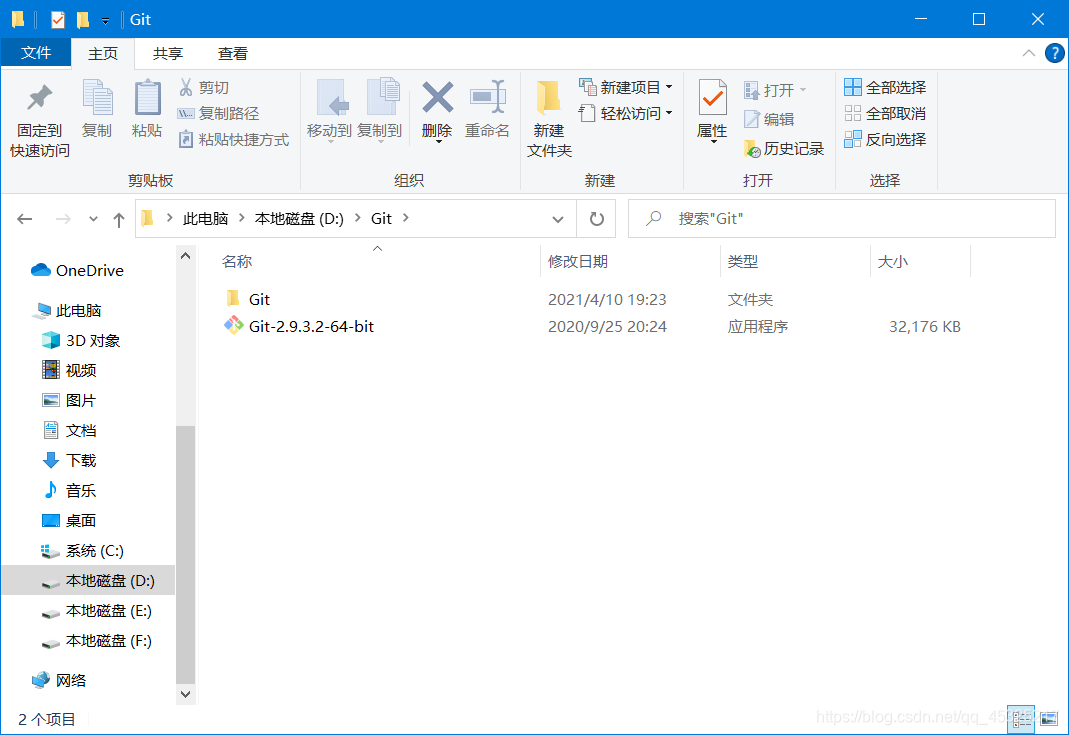
Task: Switch to the Share tab
Action: (x=168, y=54)
